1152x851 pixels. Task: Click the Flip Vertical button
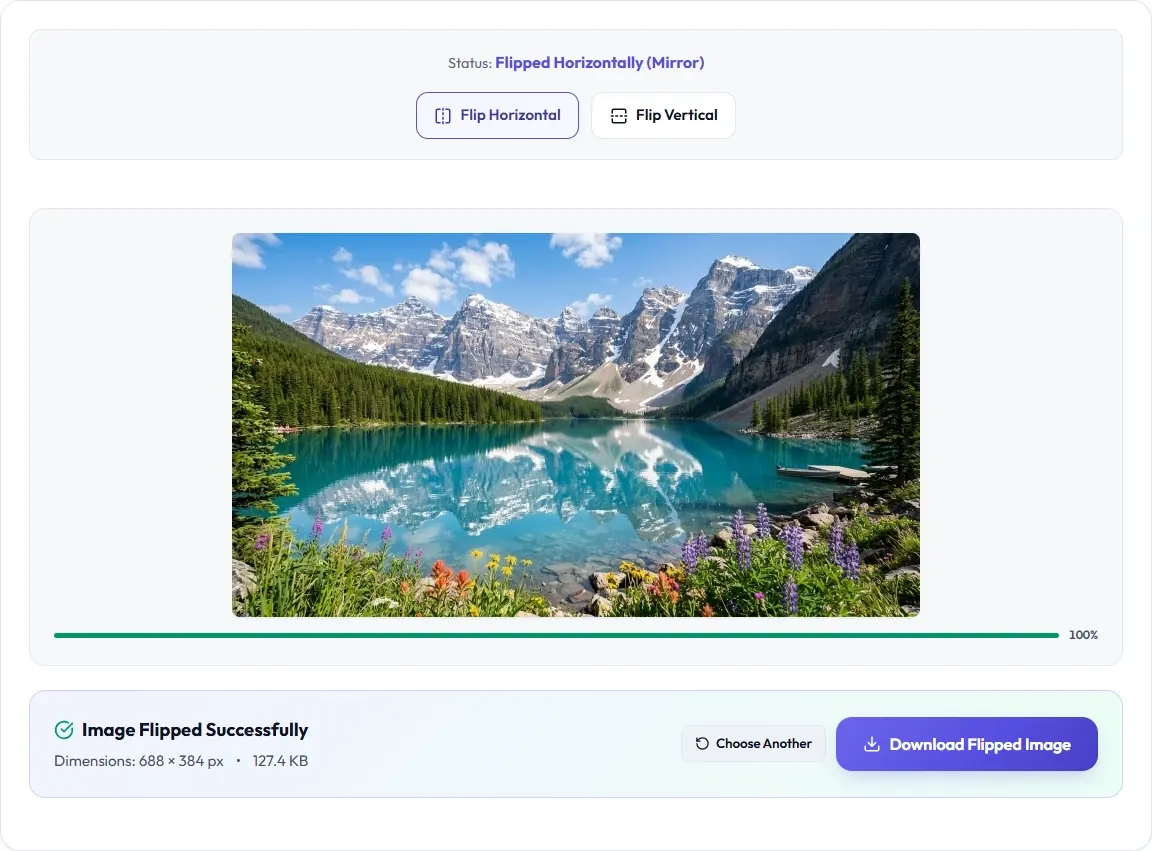(x=663, y=115)
